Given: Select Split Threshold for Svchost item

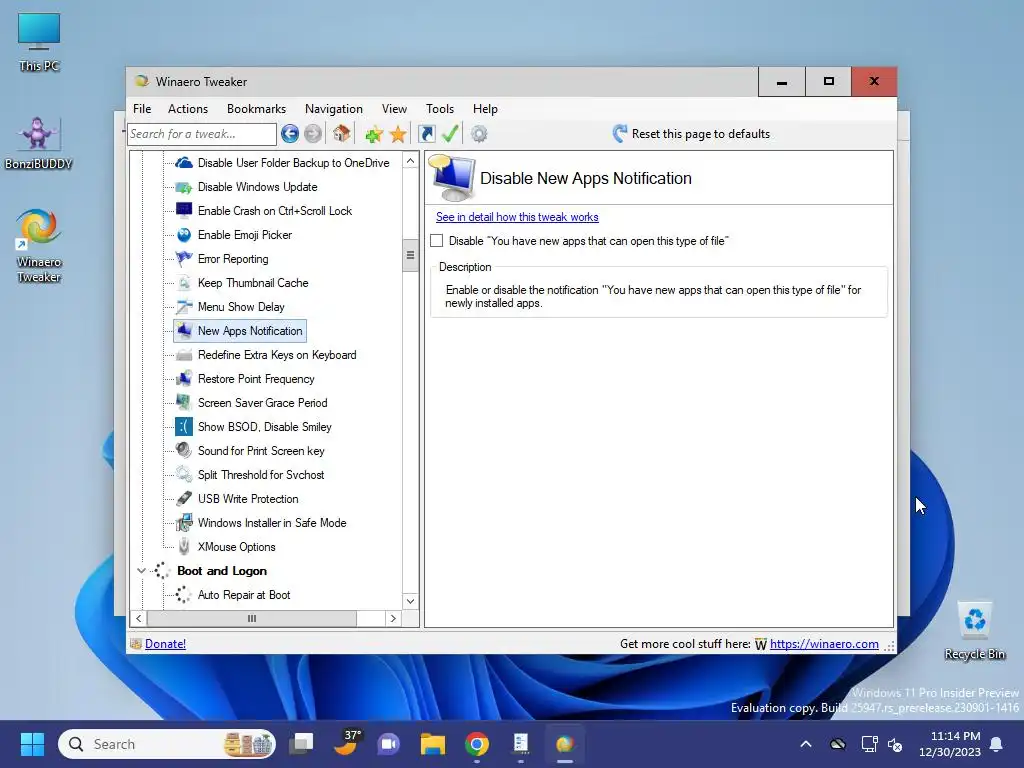Looking at the screenshot, I should 261,475.
